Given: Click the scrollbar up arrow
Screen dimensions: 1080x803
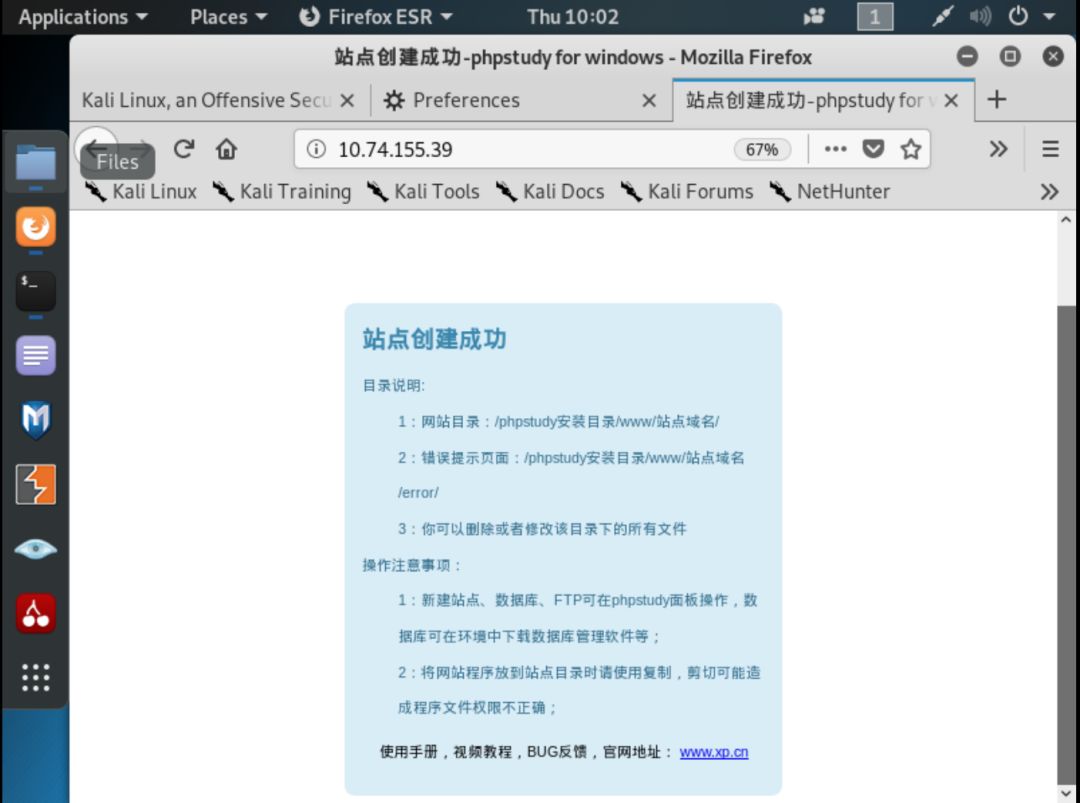Looking at the screenshot, I should click(1066, 220).
